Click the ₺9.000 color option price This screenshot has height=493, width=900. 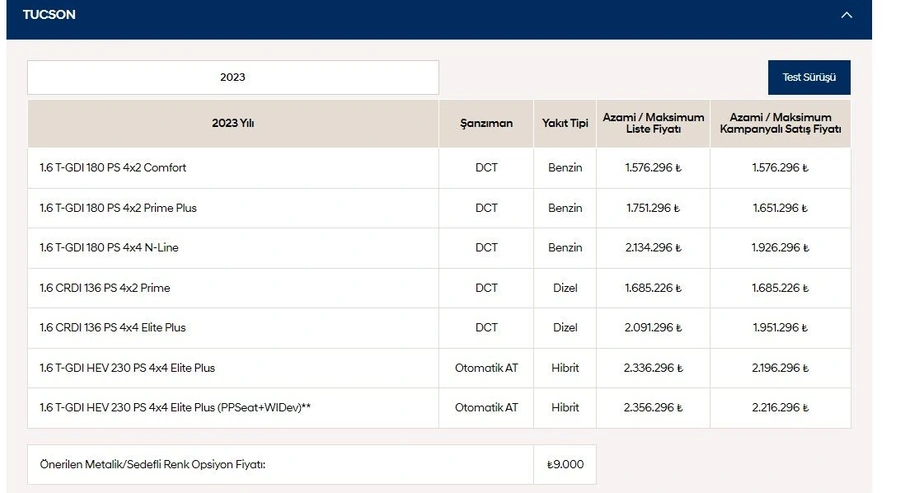(565, 464)
